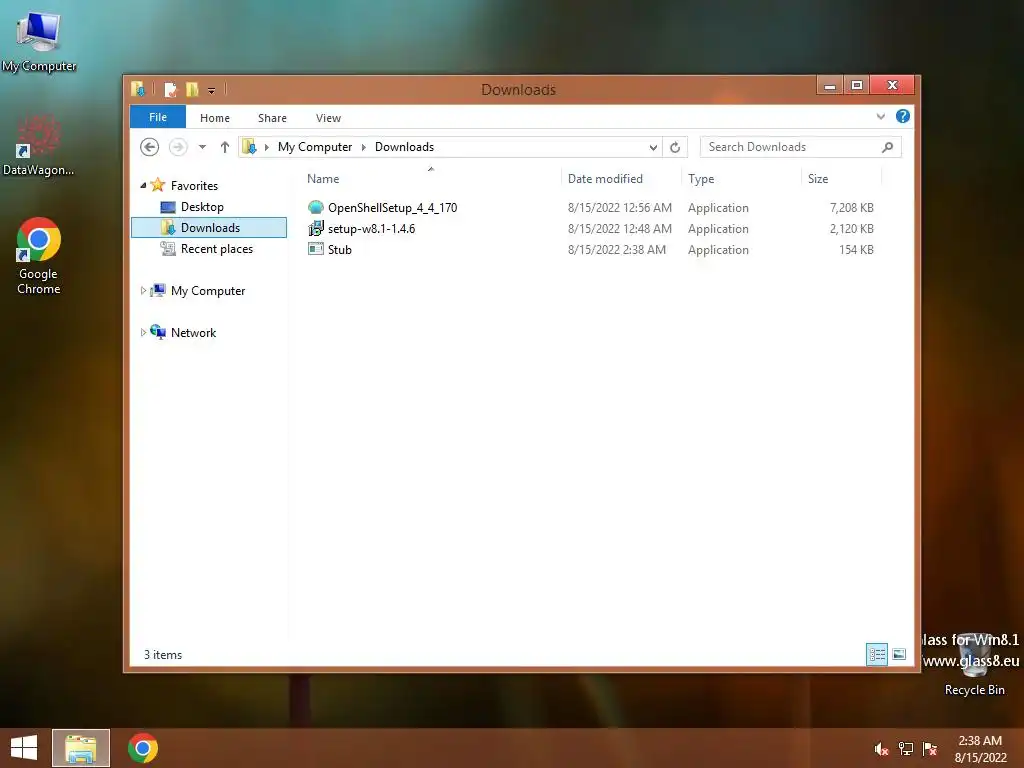The image size is (1024, 768).
Task: Go up one level with Up arrow
Action: click(225, 147)
